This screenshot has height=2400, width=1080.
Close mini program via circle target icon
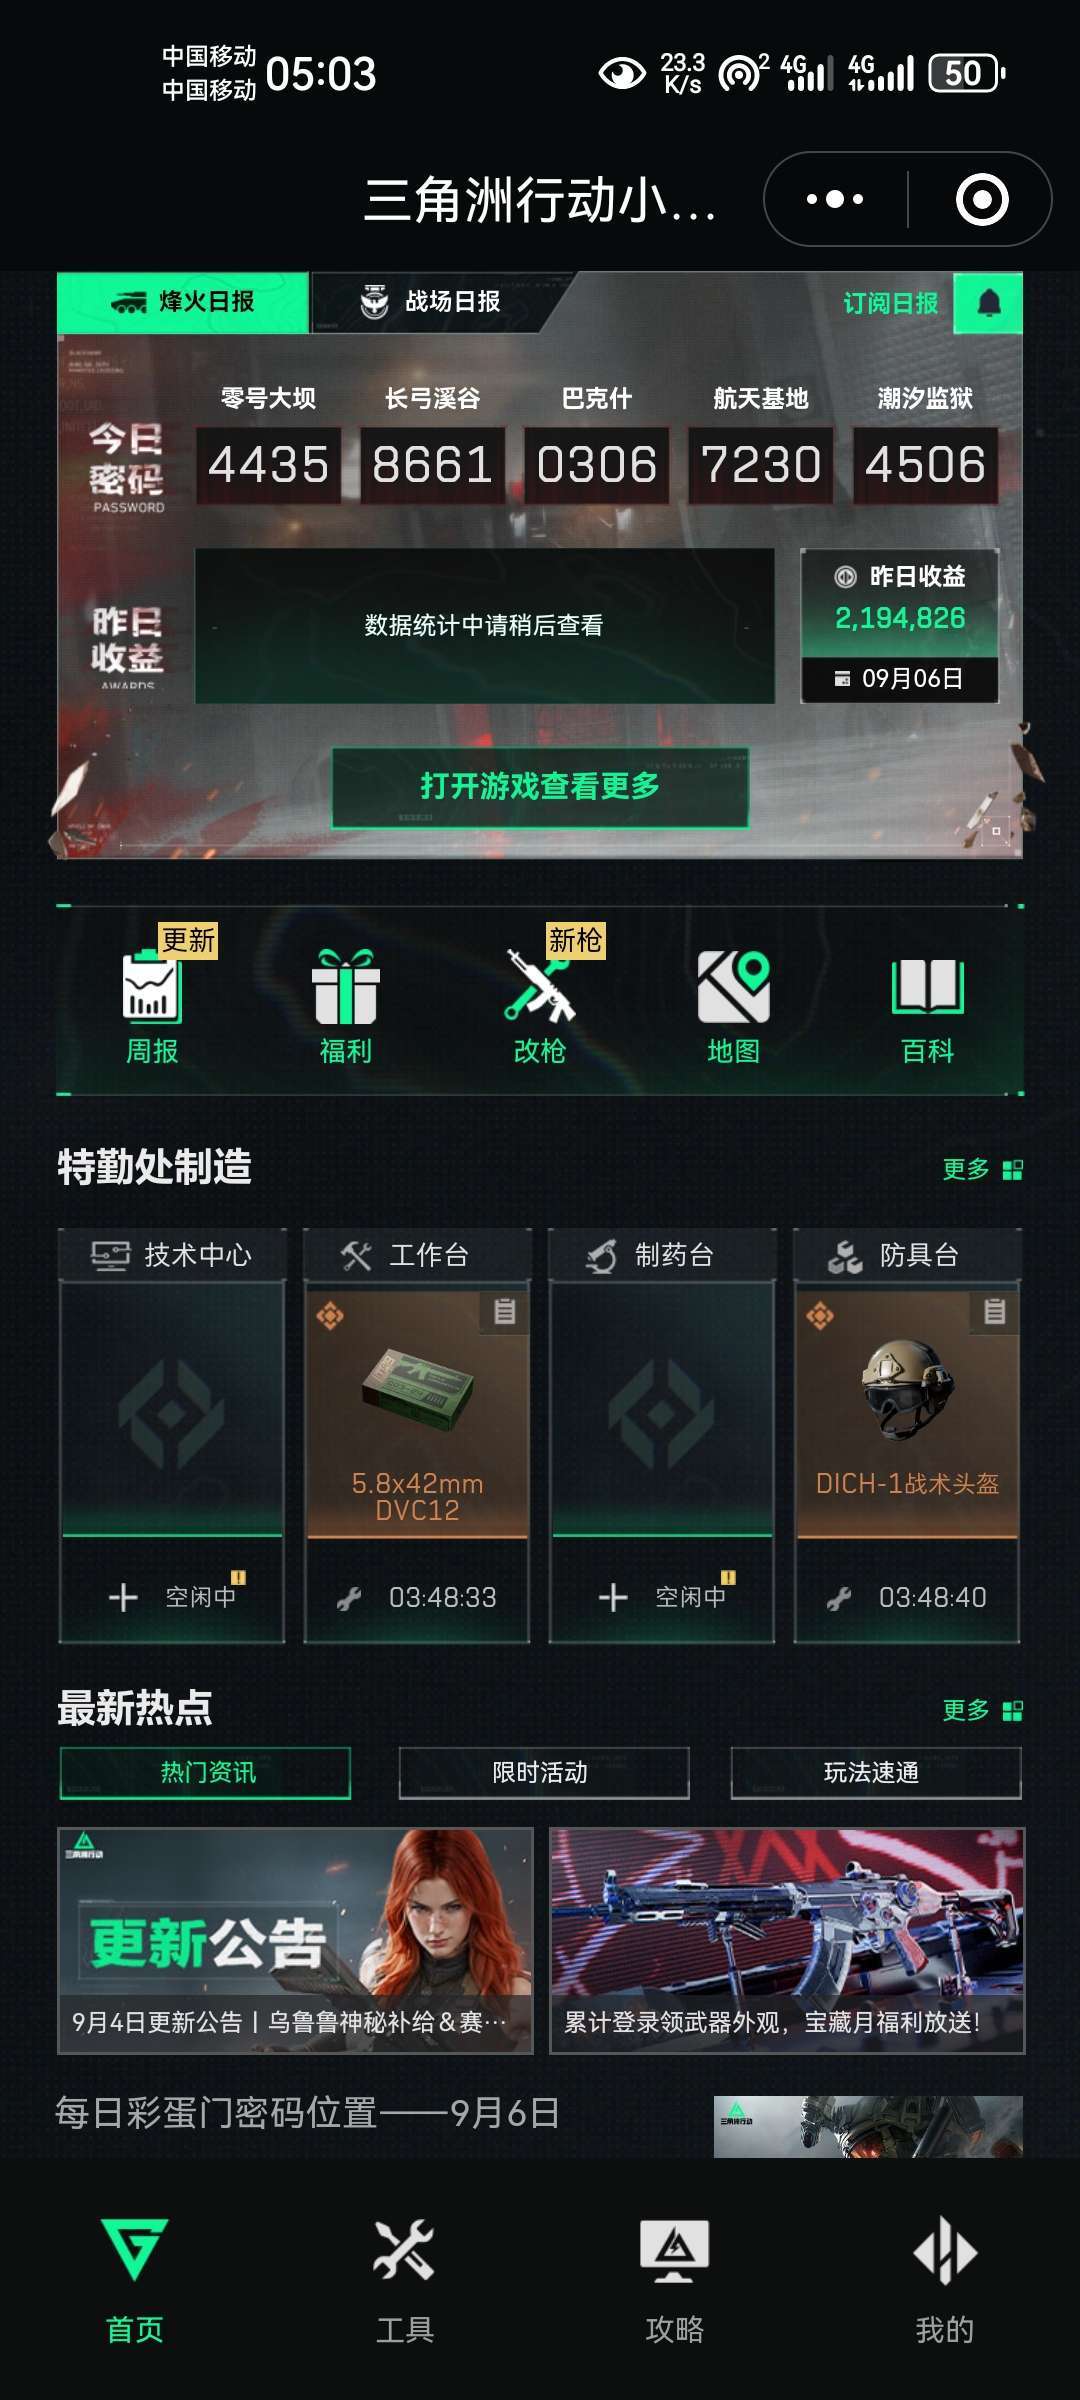pos(982,199)
